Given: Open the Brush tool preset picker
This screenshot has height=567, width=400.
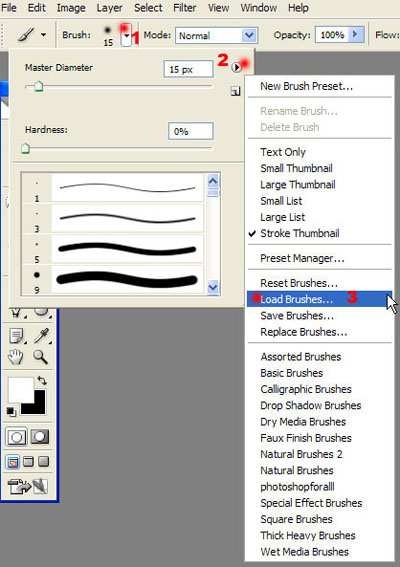Looking at the screenshot, I should click(x=26, y=35).
